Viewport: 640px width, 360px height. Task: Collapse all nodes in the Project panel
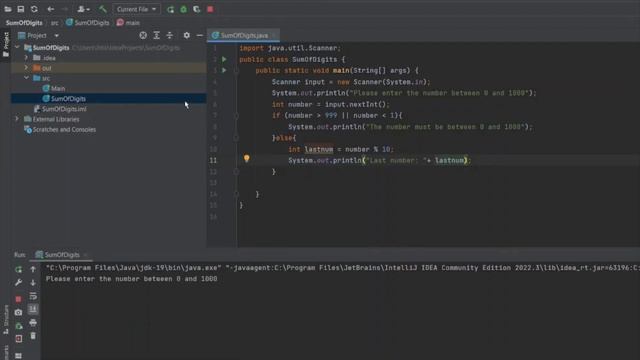click(169, 36)
